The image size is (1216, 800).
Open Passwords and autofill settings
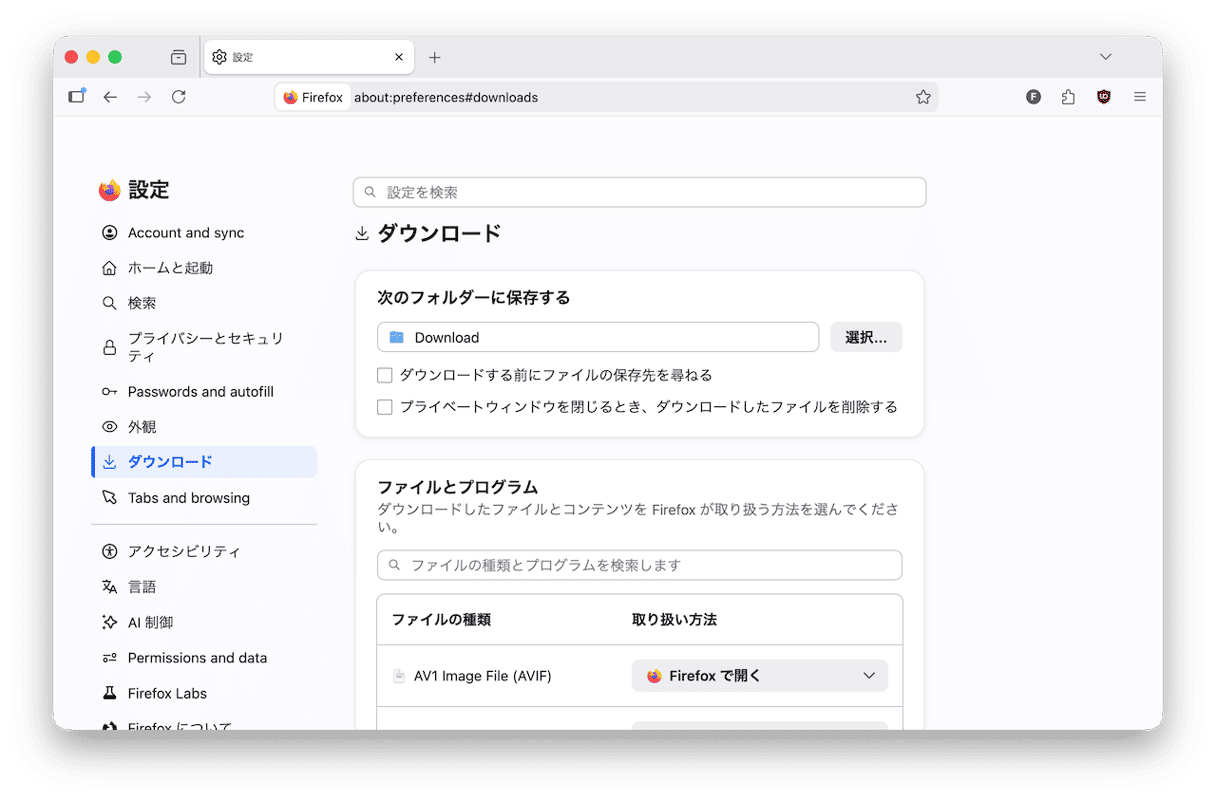coord(204,392)
